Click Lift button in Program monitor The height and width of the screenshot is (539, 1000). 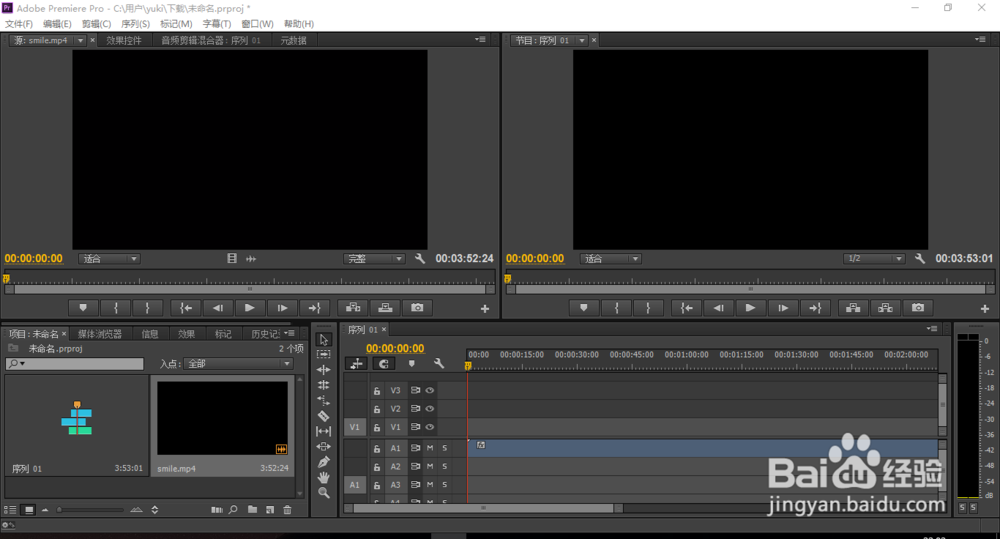(x=853, y=307)
